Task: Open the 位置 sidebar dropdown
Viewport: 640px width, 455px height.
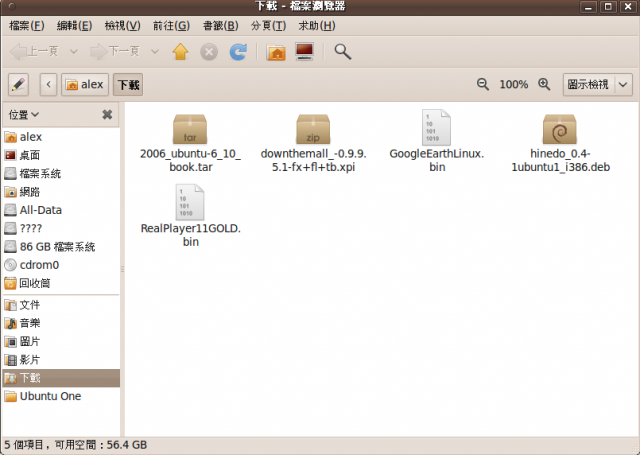Action: [24, 115]
